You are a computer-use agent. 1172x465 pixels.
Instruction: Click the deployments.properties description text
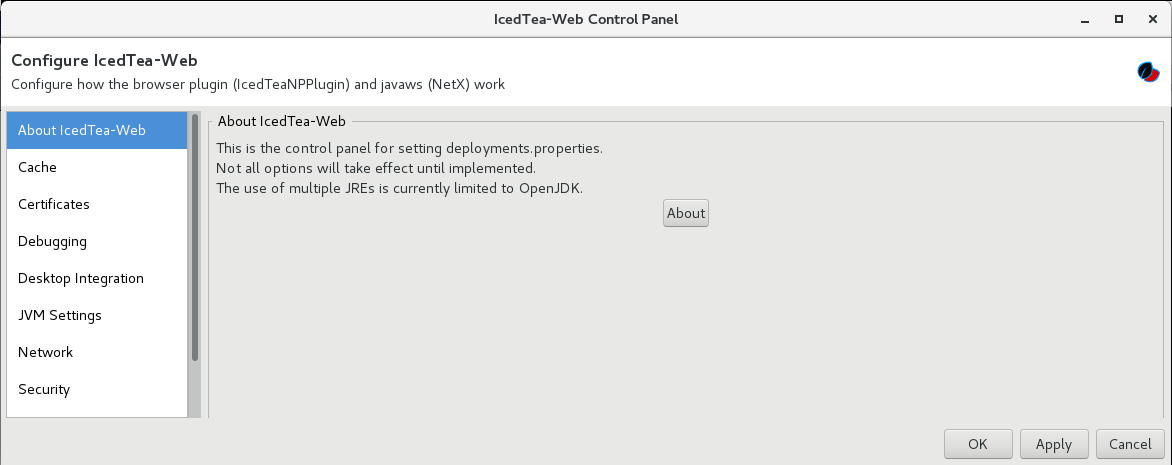pos(409,148)
